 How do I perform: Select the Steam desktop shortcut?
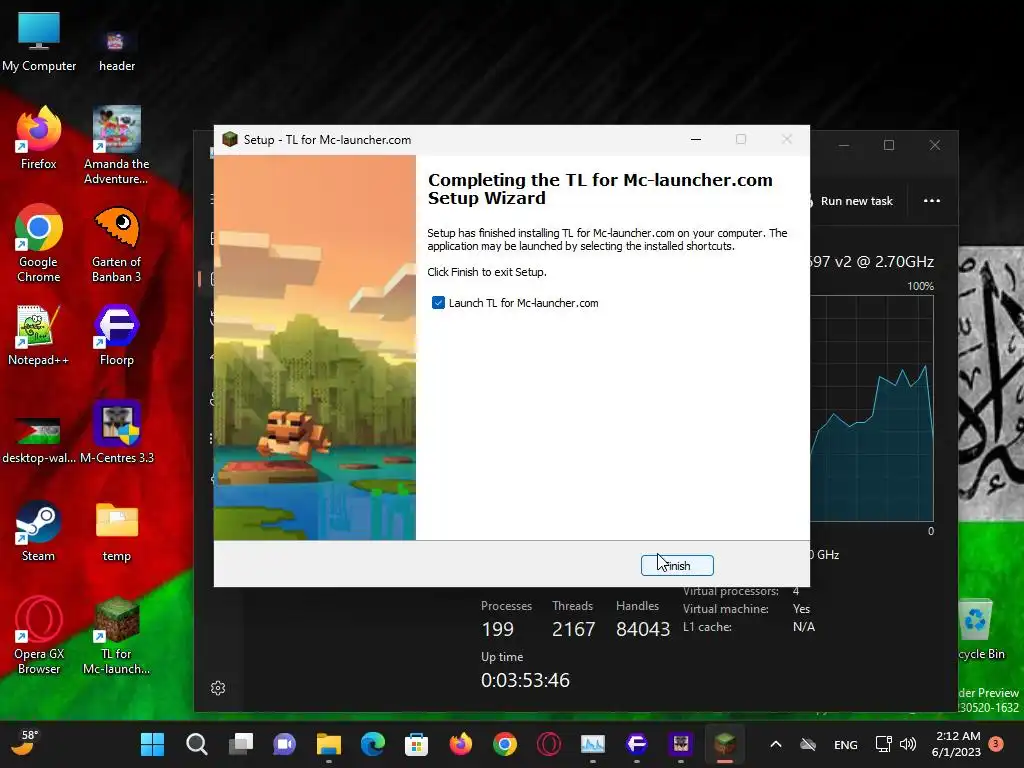pos(38,531)
